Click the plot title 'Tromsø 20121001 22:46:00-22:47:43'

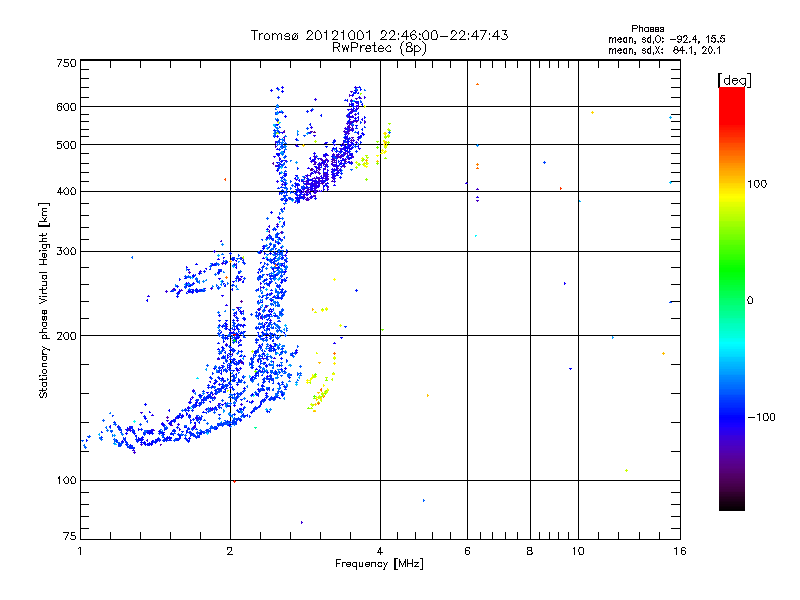pos(379,35)
